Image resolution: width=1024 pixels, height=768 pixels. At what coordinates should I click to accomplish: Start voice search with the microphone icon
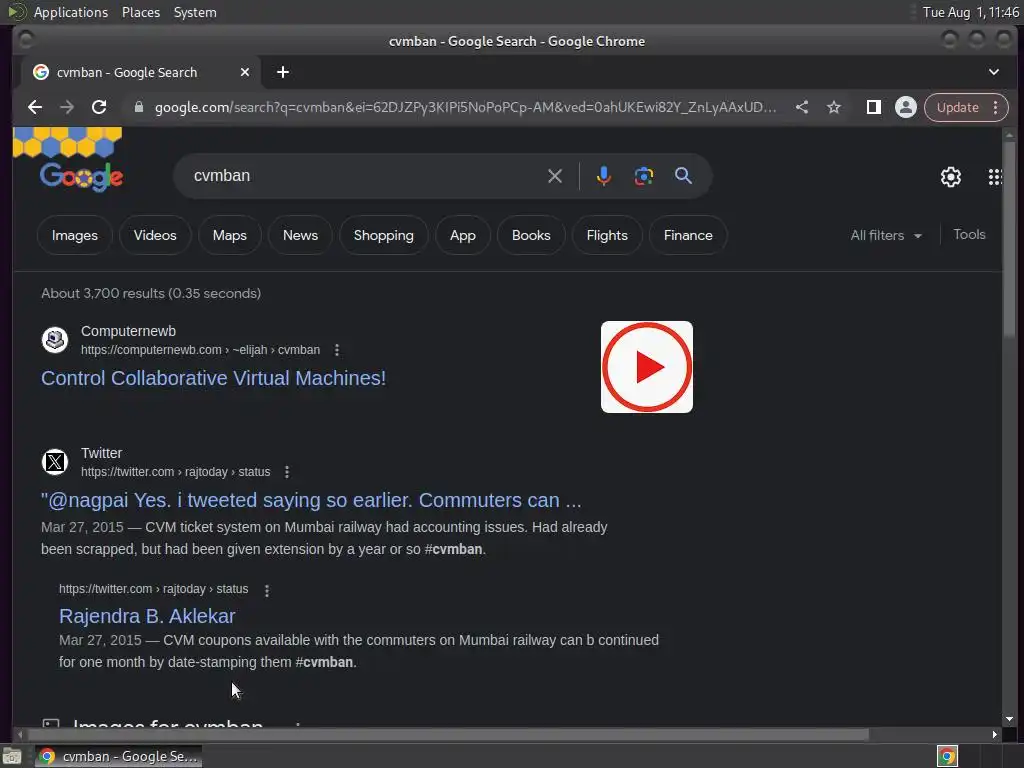604,176
